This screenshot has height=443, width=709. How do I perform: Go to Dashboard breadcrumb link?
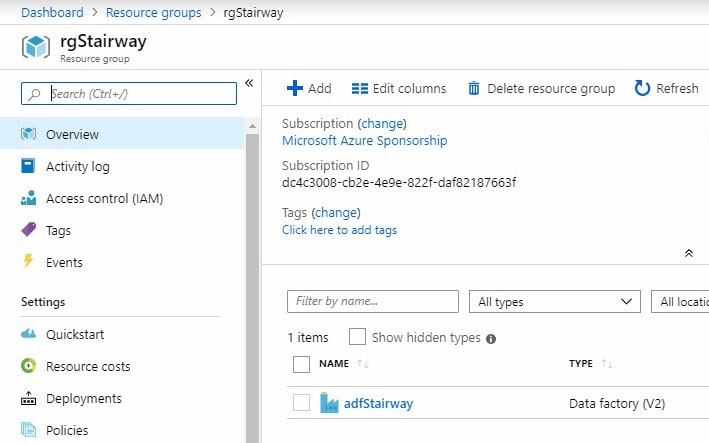pyautogui.click(x=52, y=12)
